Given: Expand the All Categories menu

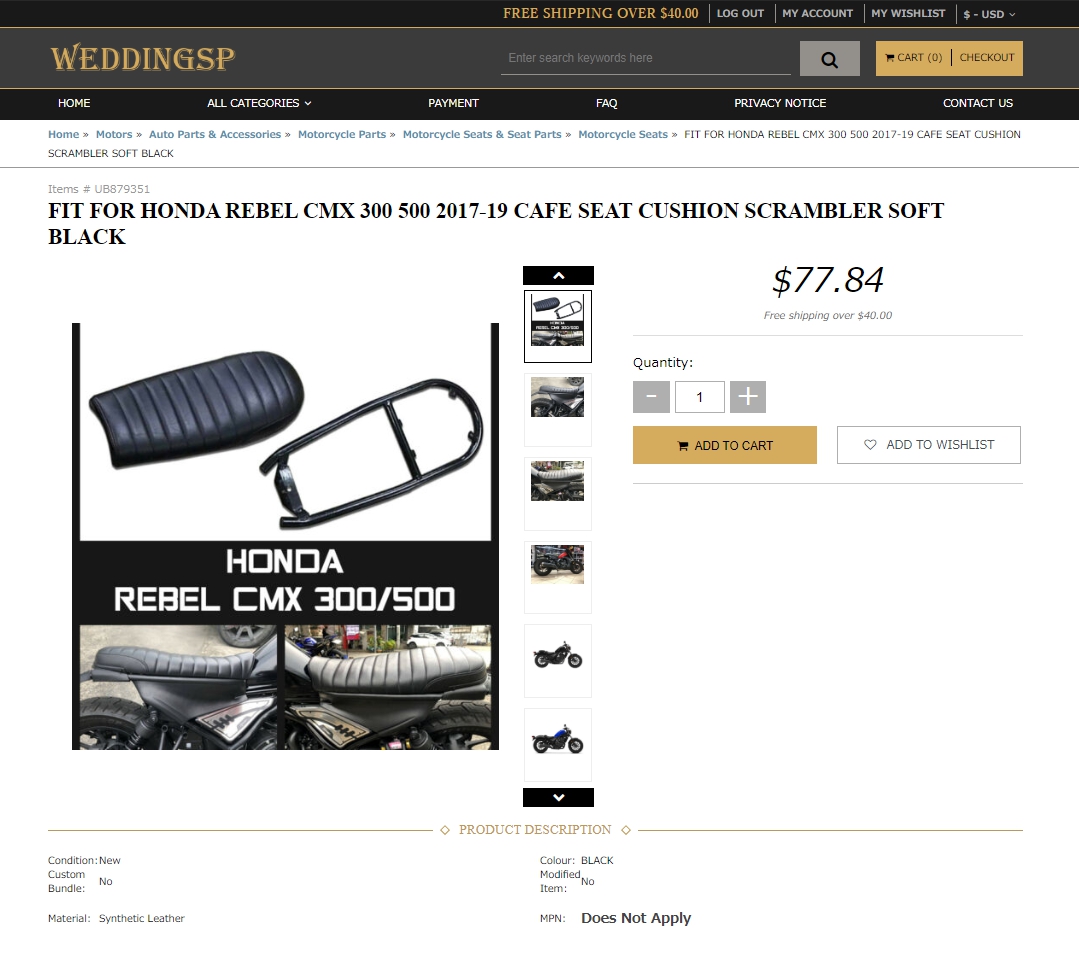Looking at the screenshot, I should pyautogui.click(x=259, y=103).
